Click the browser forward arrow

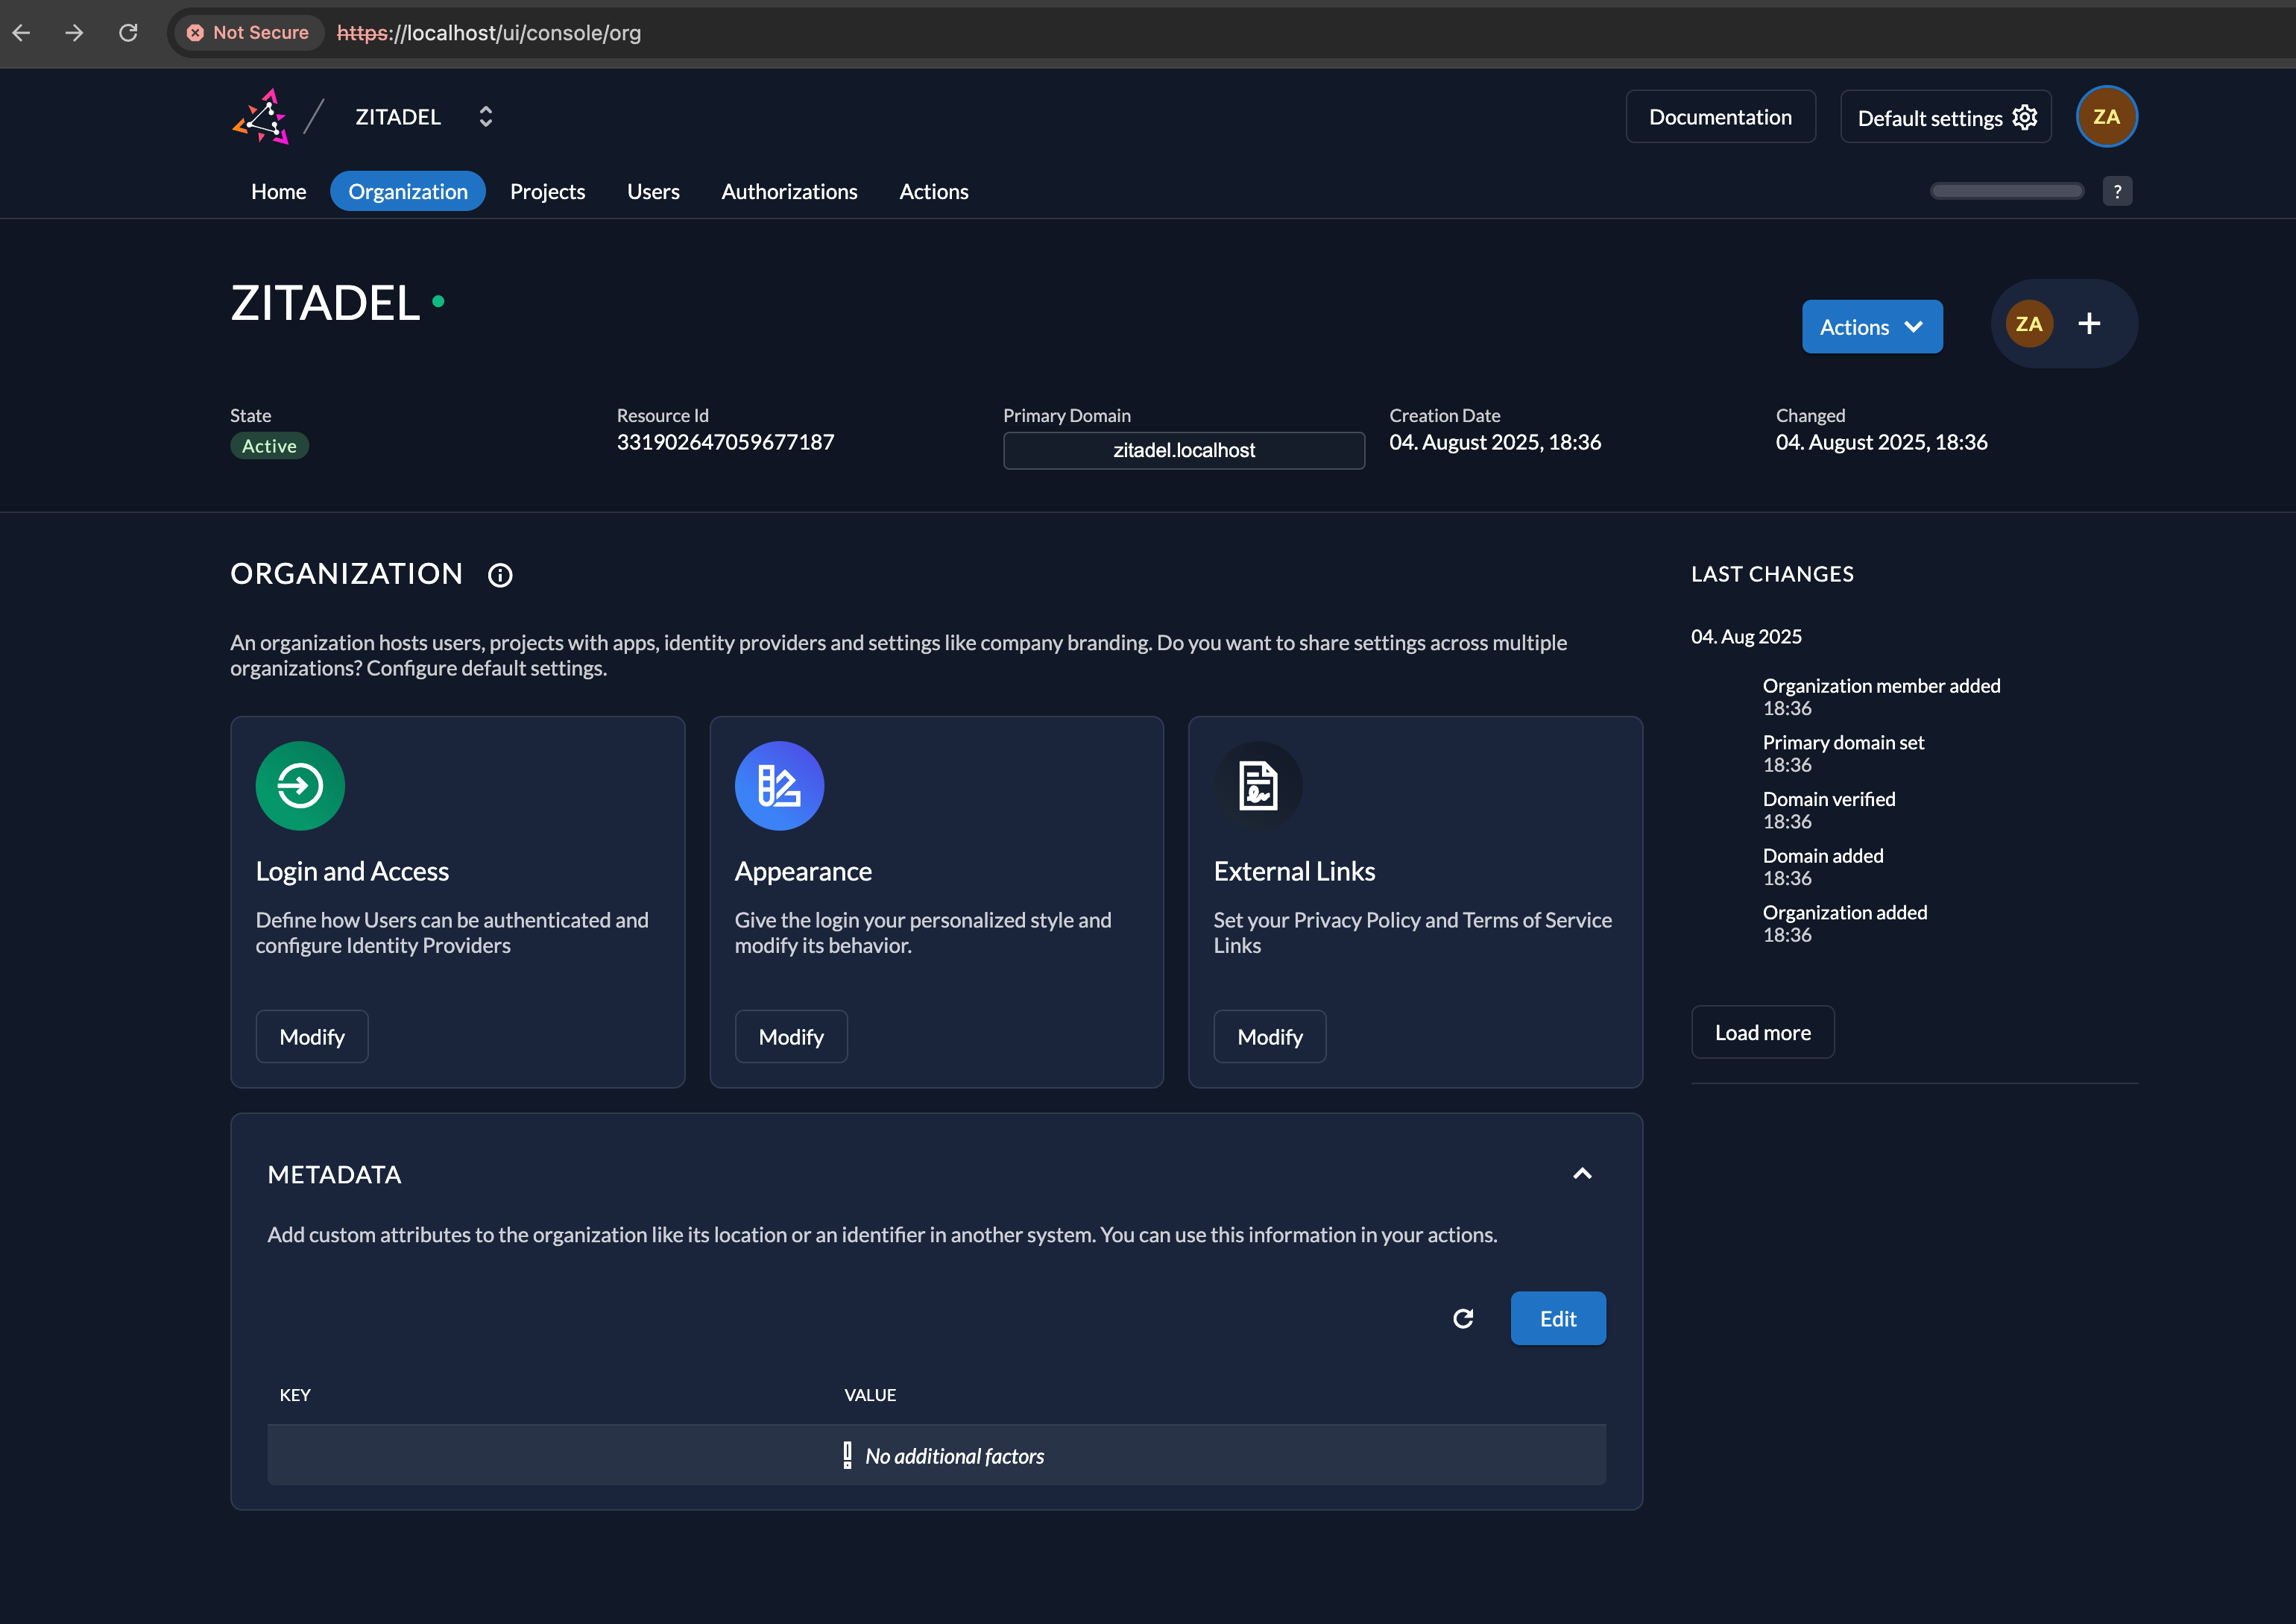tap(74, 33)
